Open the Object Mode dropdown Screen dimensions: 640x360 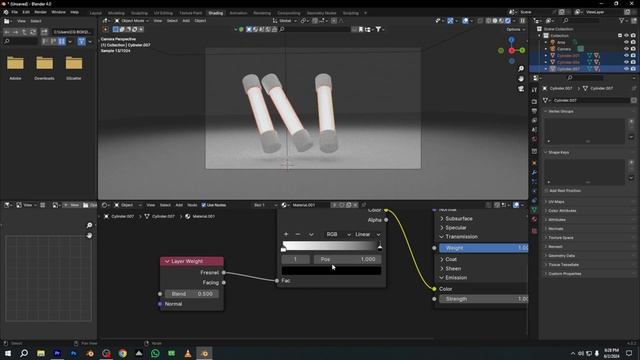[x=131, y=21]
